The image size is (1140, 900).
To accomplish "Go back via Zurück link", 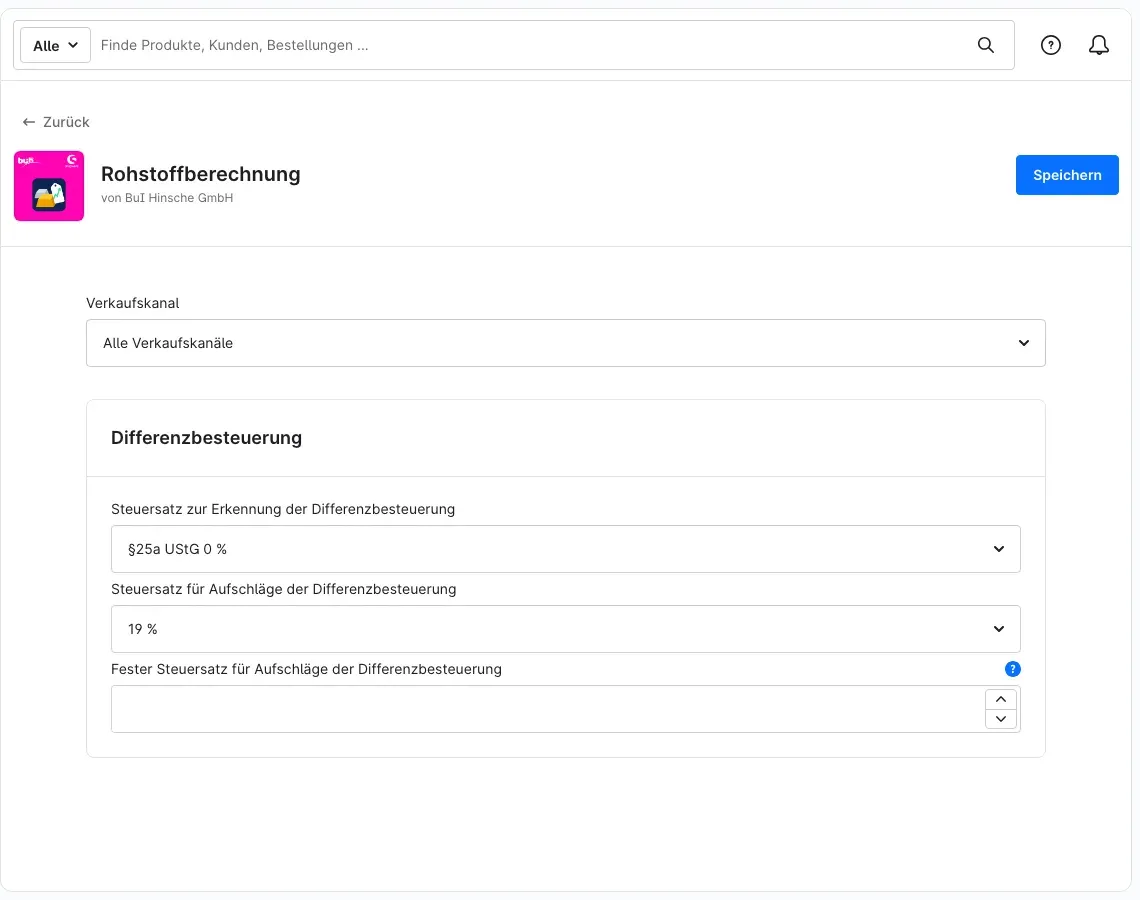I will 56,122.
